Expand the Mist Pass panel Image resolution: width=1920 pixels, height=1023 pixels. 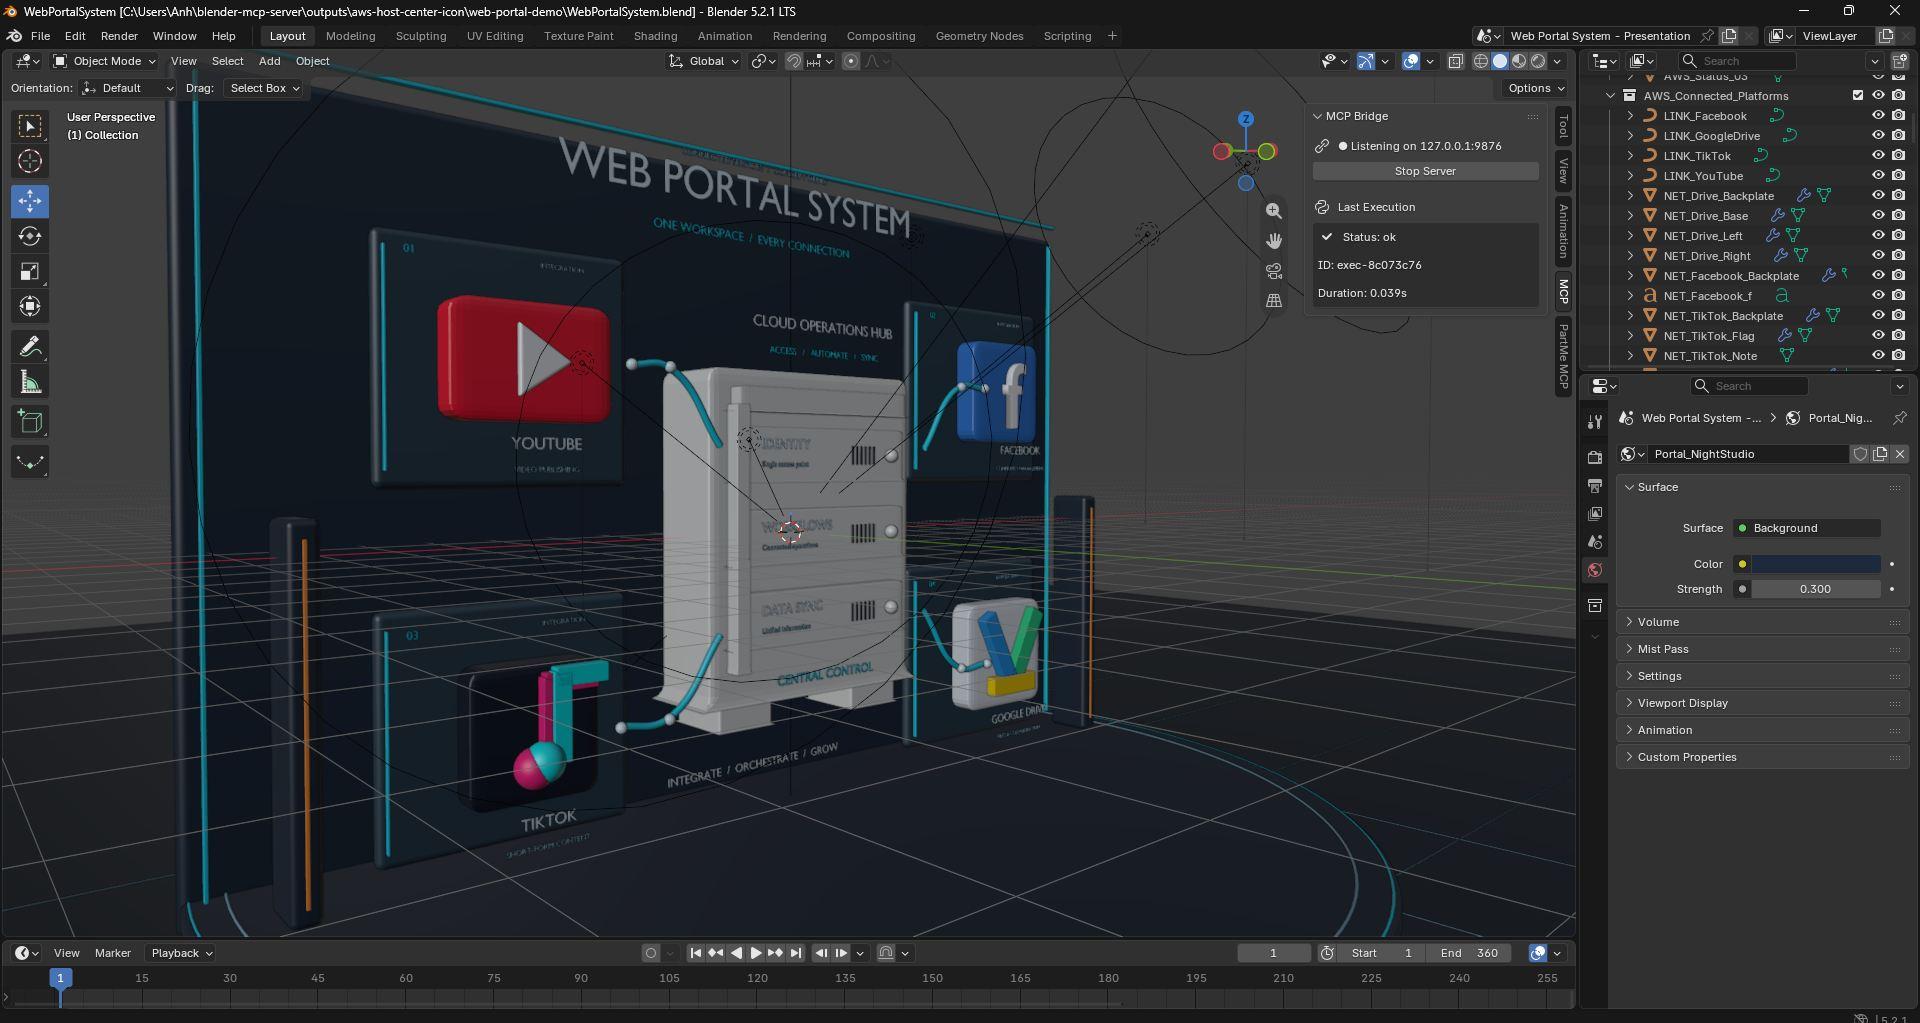coord(1762,649)
